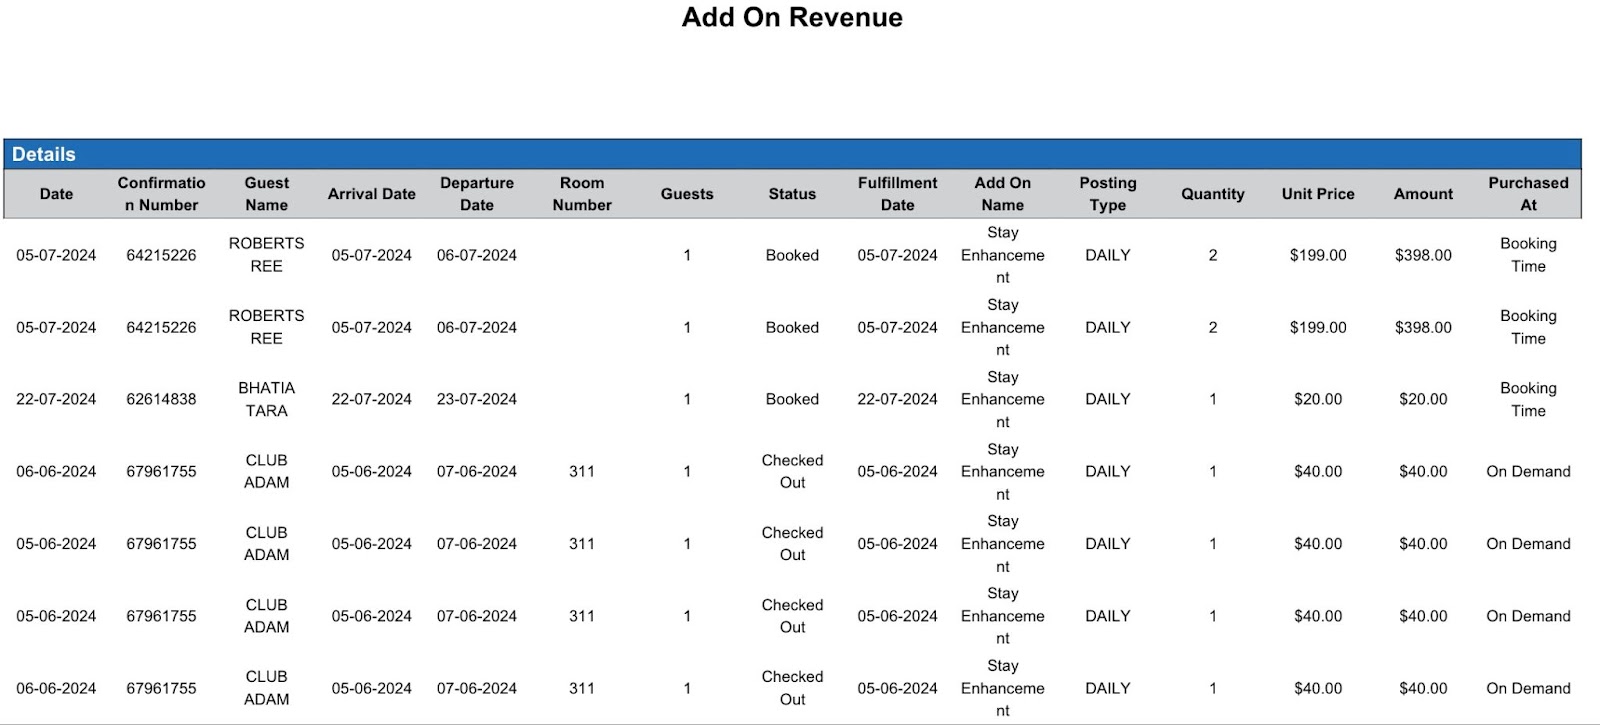Click the Add On Revenue report title

point(792,18)
